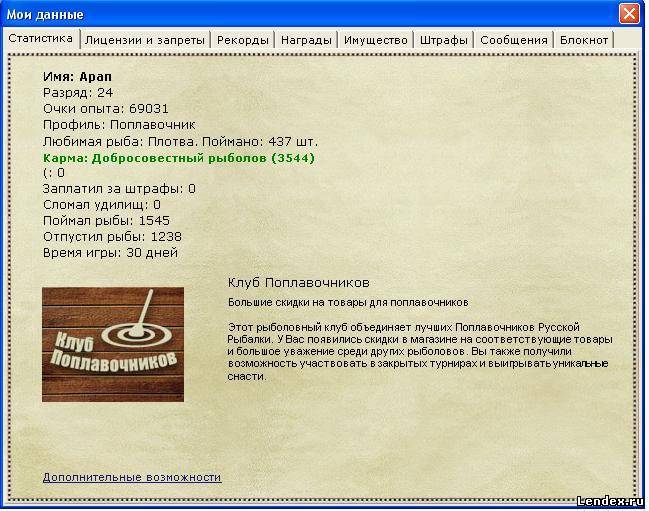Click the Отпустил рыбы: 1238 line
Viewport: 649px width, 511px height.
click(x=112, y=237)
